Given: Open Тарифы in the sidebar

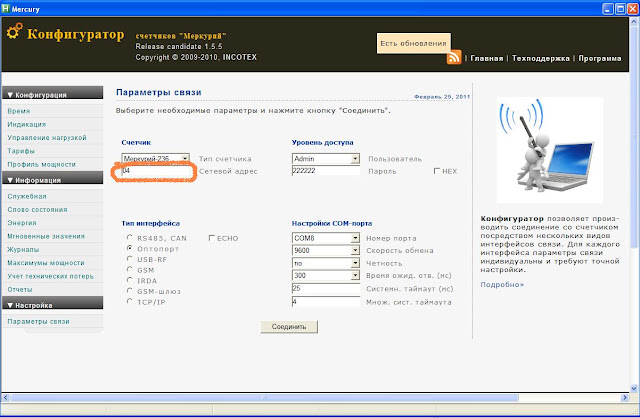Looking at the screenshot, I should coord(21,151).
